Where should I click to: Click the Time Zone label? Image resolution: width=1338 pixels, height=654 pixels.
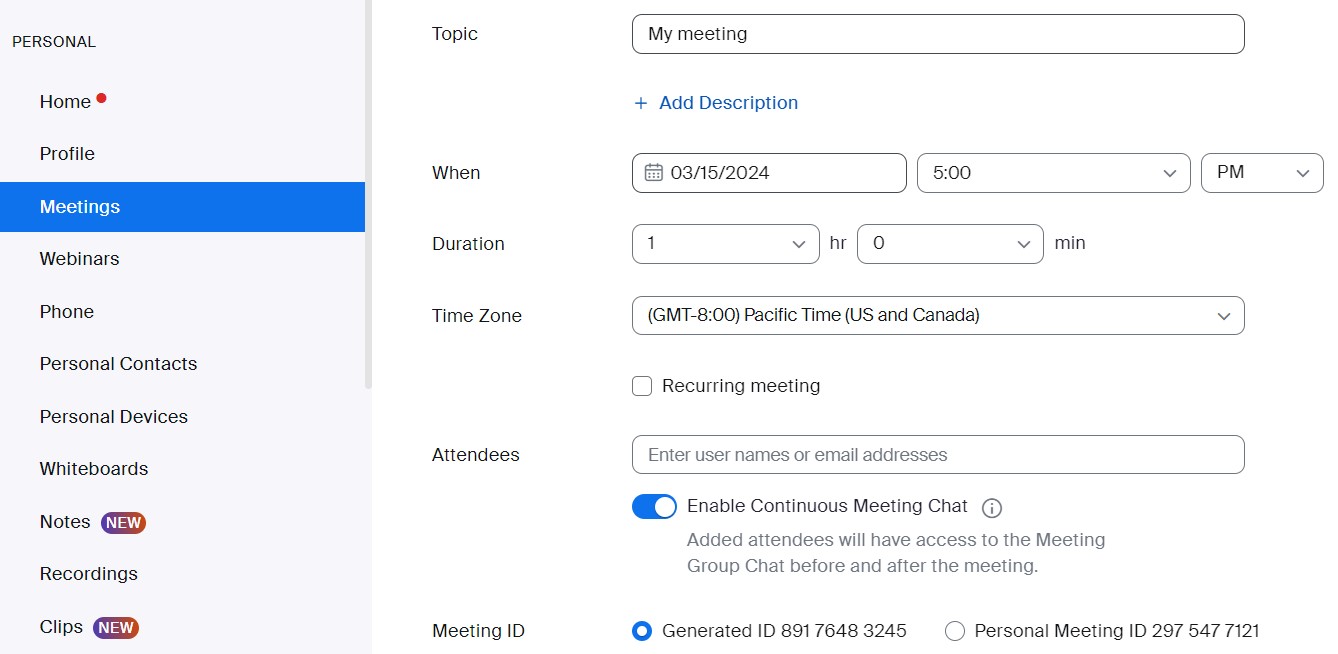477,316
